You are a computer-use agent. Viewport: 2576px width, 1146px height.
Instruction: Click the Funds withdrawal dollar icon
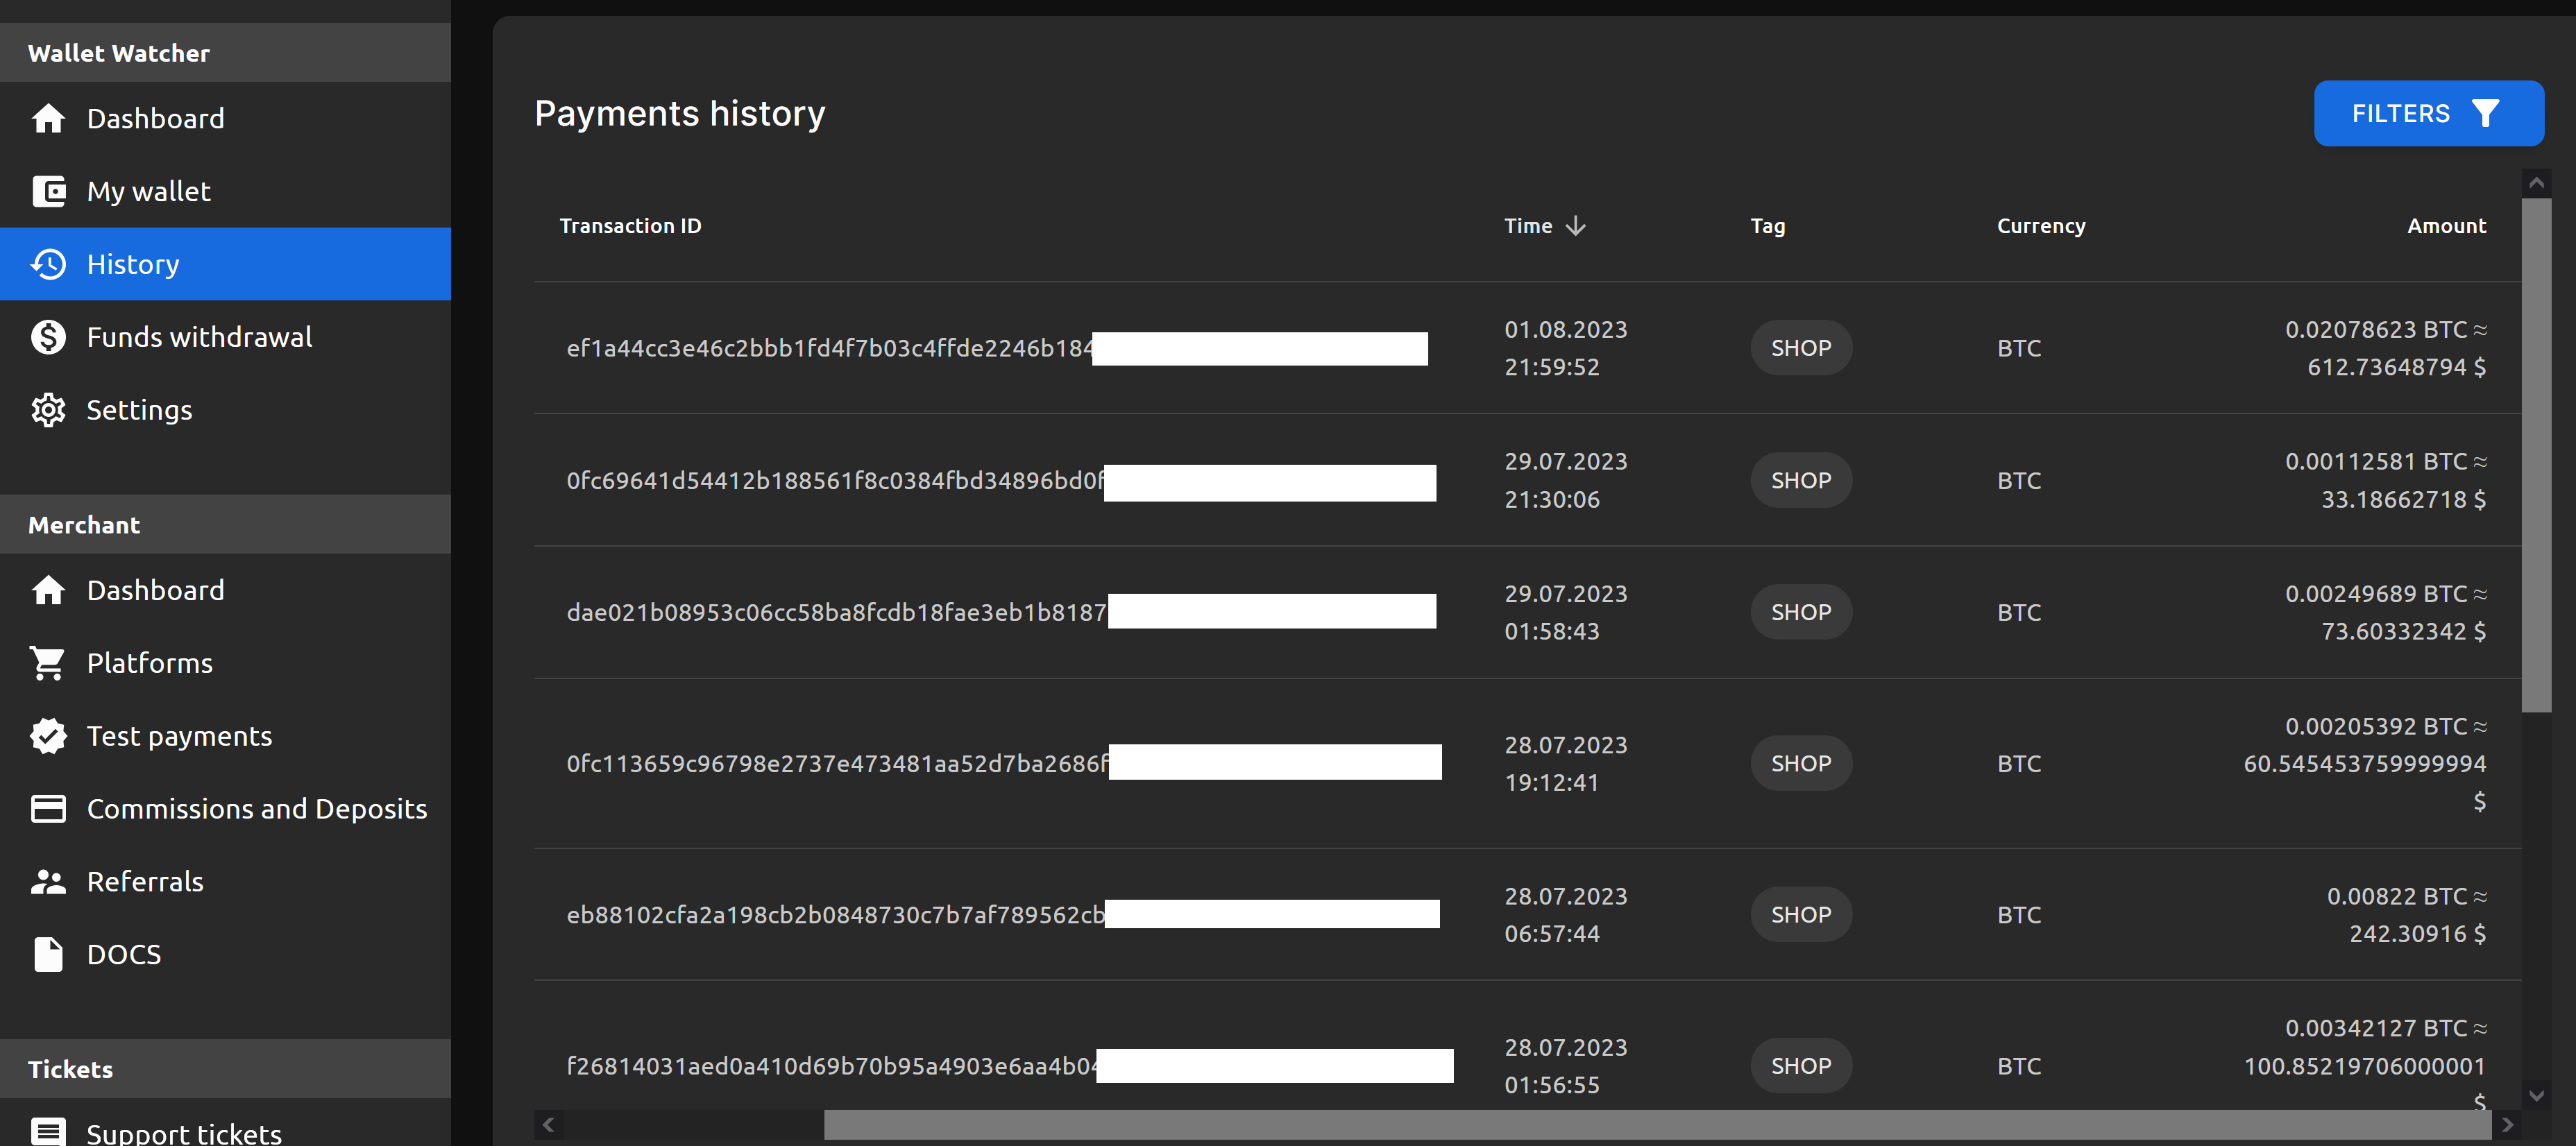[48, 337]
